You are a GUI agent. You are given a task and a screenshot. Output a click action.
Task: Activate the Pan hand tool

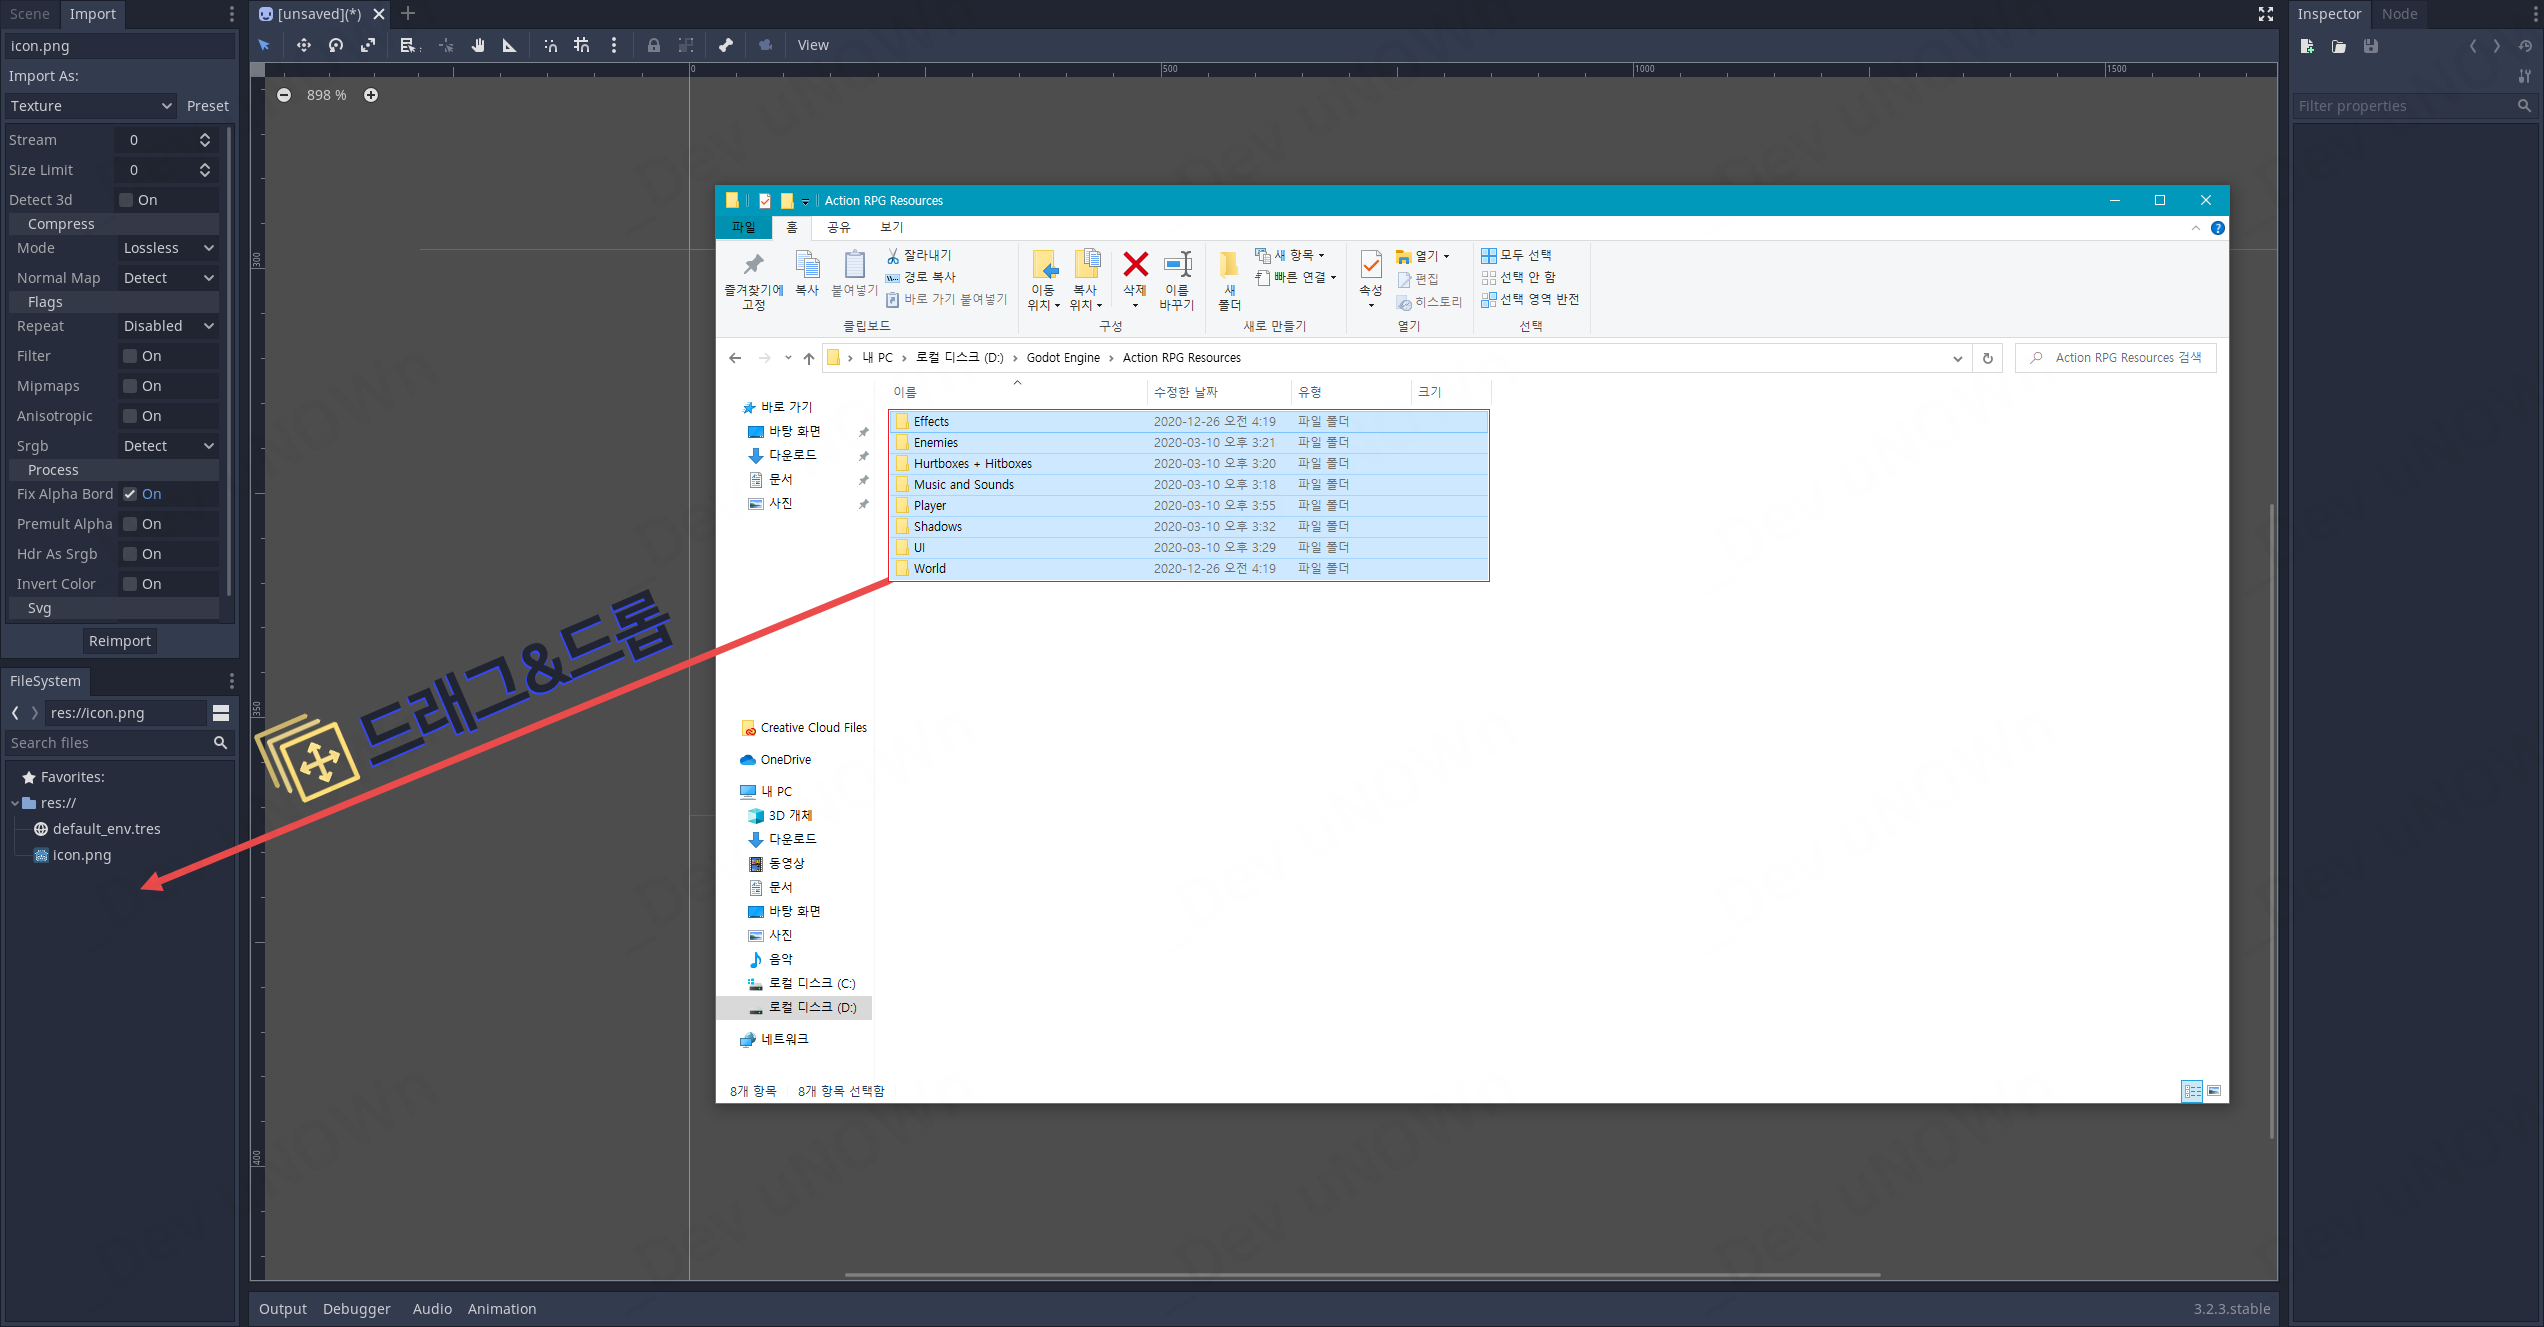tap(478, 45)
